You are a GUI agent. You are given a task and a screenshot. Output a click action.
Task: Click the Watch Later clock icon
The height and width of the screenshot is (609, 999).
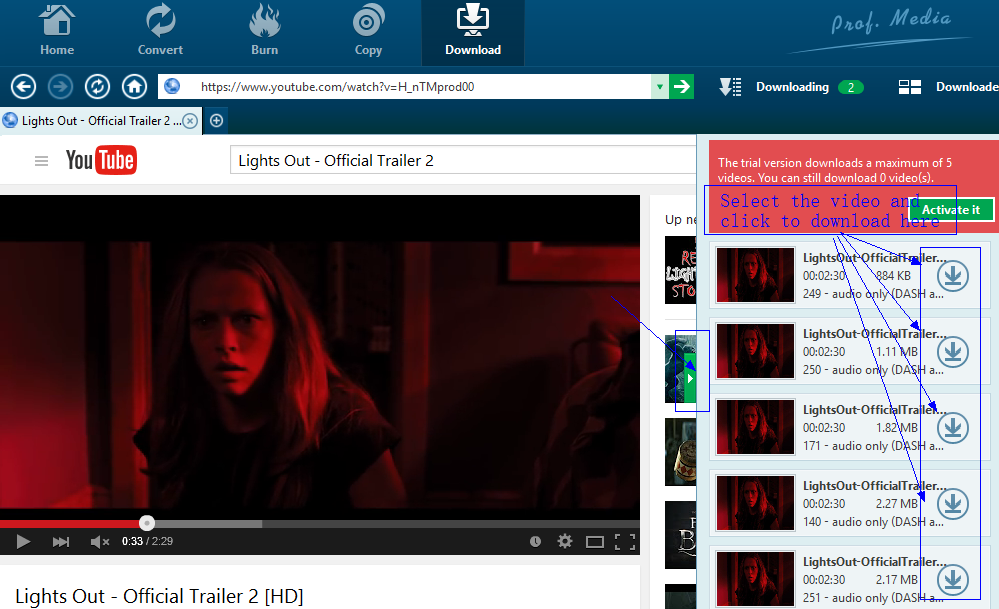pyautogui.click(x=535, y=541)
